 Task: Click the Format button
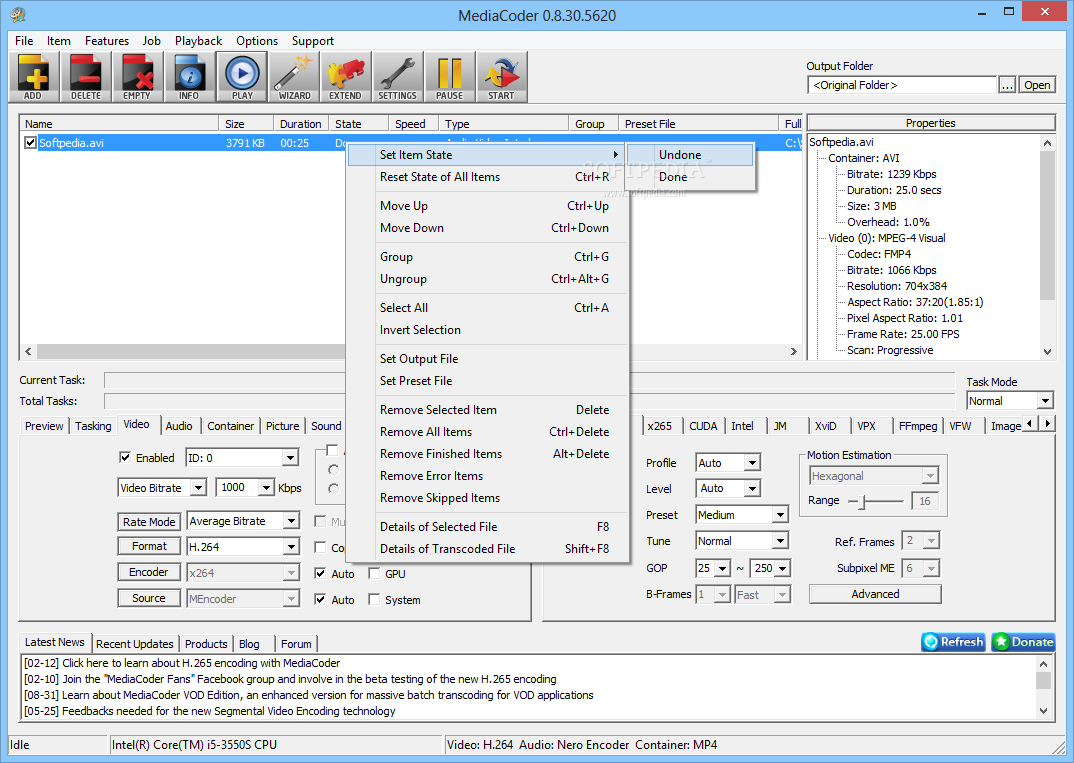point(149,547)
